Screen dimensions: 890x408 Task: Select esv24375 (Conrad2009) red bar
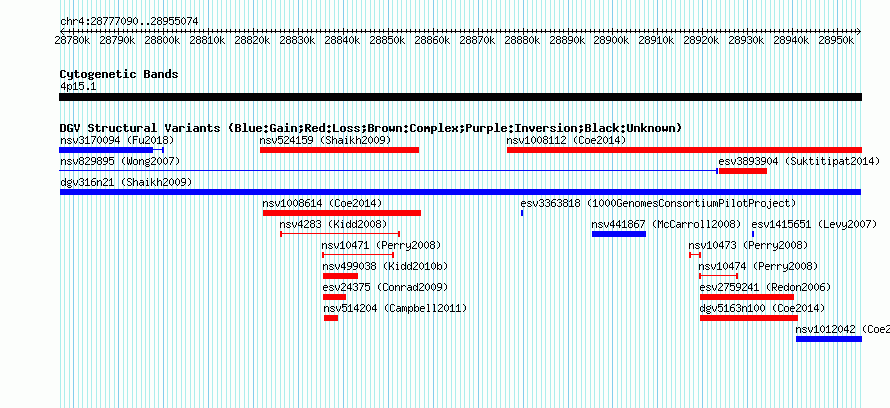[x=334, y=297]
